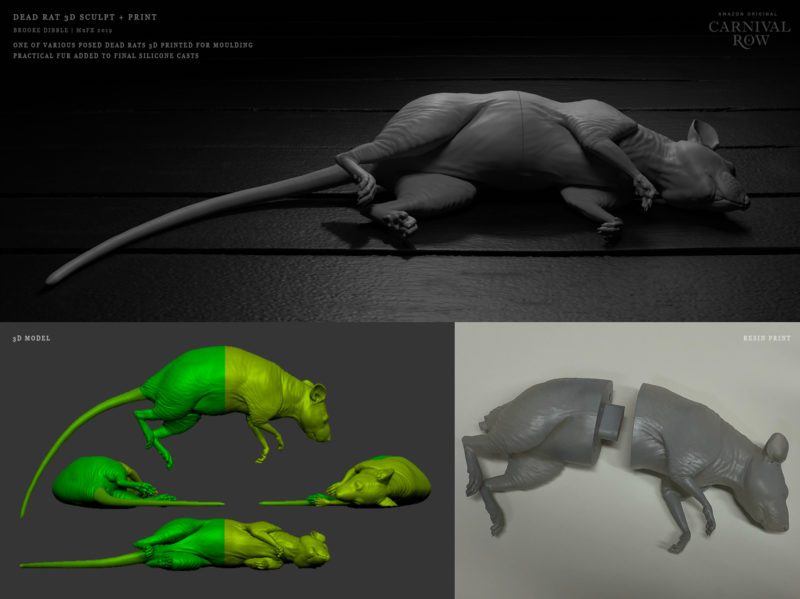Click the "practical fur added" text line
Screen dimensions: 800x599
[105, 56]
